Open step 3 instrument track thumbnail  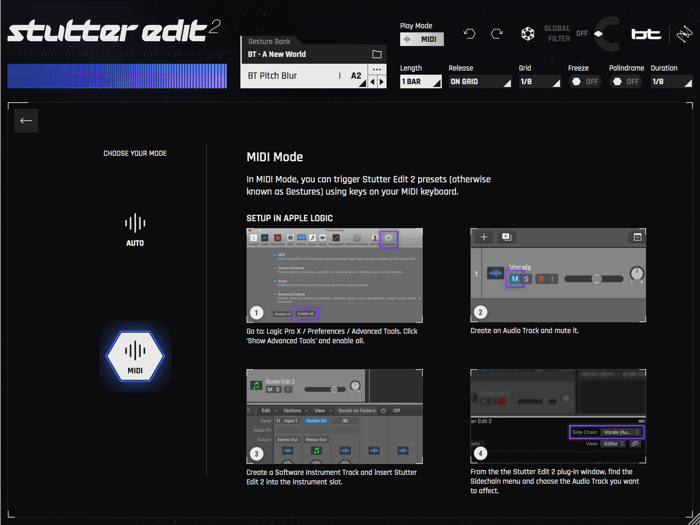[x=334, y=417]
